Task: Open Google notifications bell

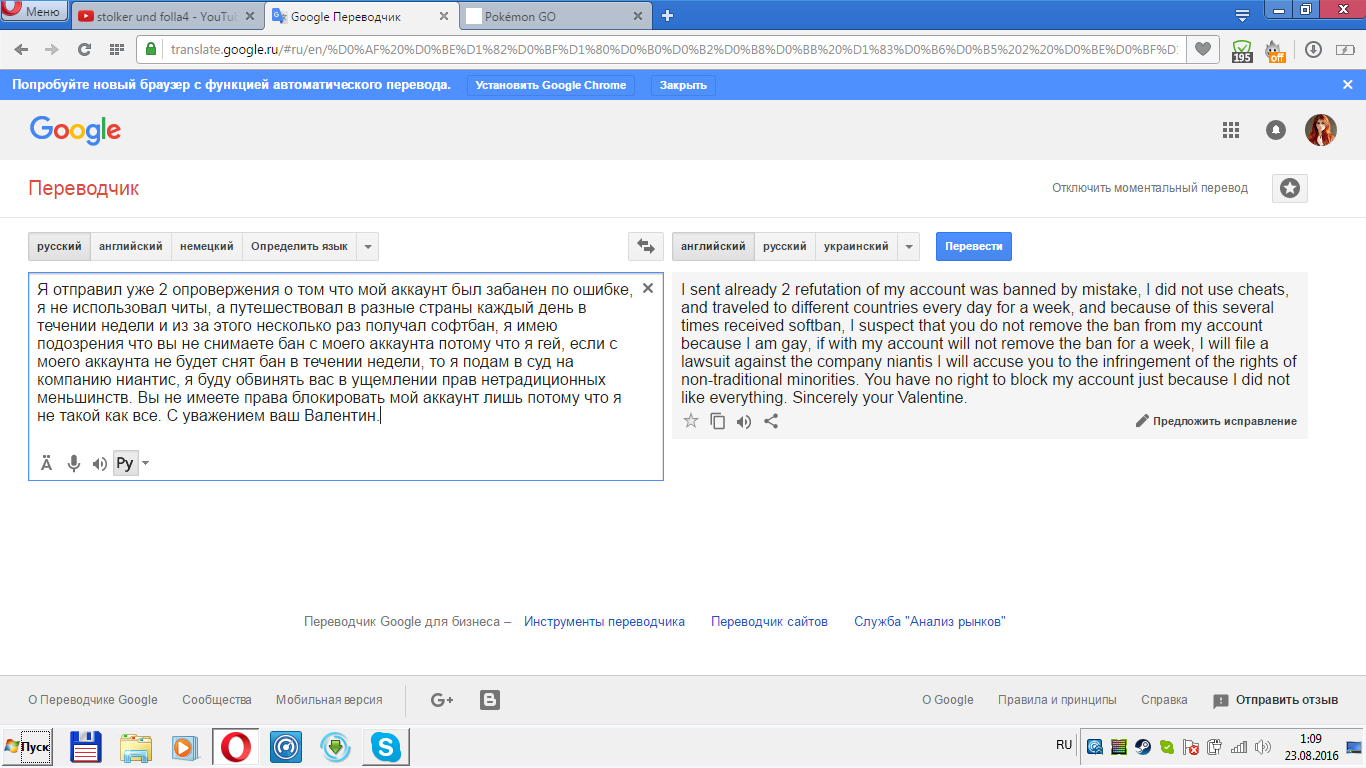Action: coord(1276,130)
